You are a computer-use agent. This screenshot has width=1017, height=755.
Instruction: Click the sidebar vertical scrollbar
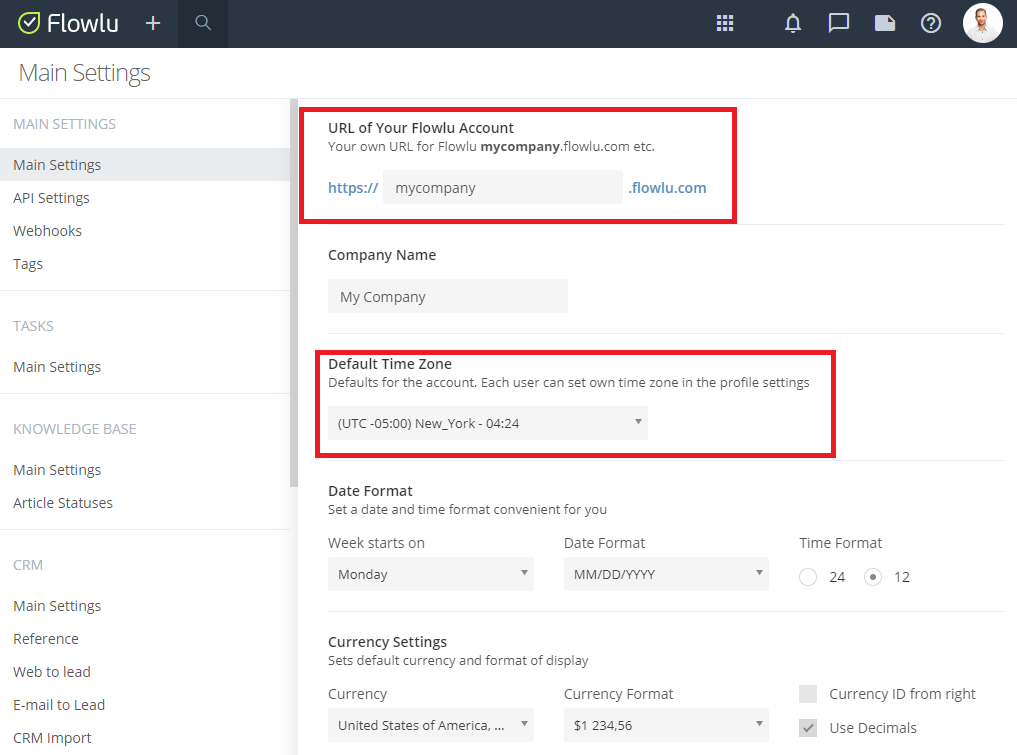(294, 293)
